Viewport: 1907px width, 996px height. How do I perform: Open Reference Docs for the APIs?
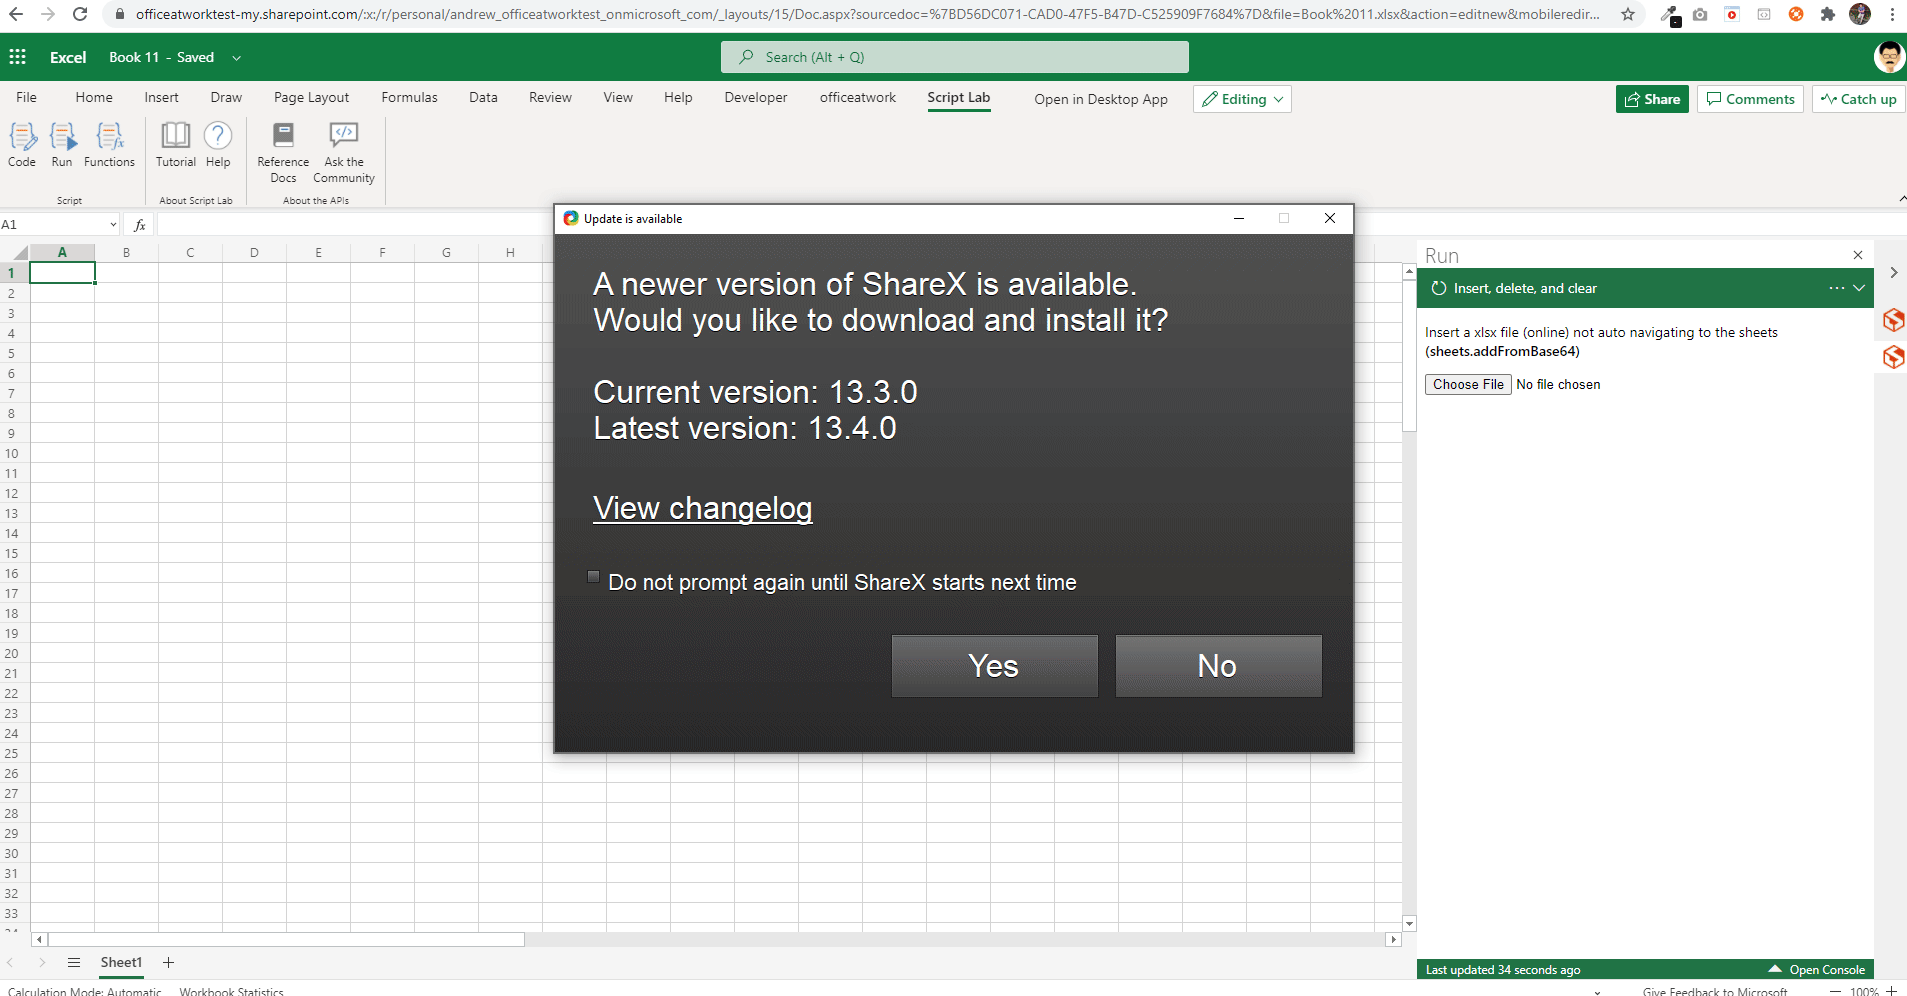pos(283,152)
